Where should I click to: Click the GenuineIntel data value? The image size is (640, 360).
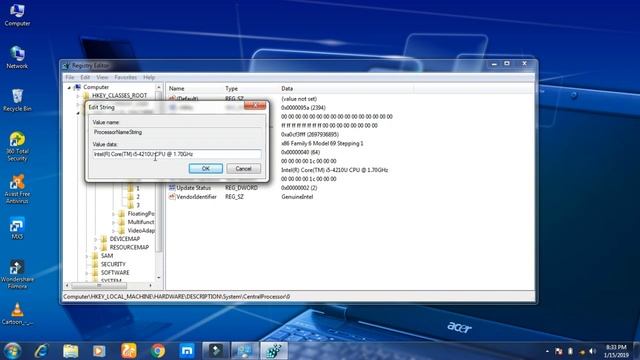point(297,197)
